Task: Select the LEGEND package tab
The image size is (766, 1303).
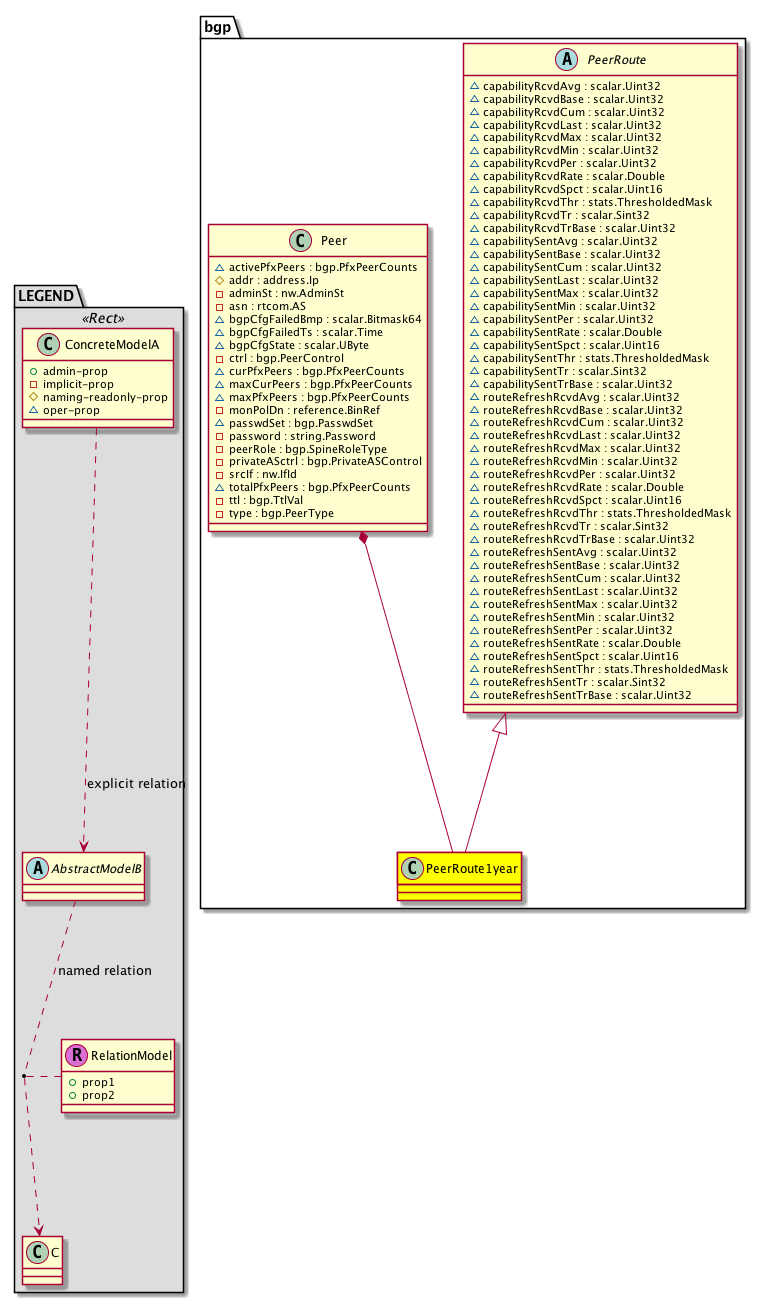Action: click(x=46, y=296)
